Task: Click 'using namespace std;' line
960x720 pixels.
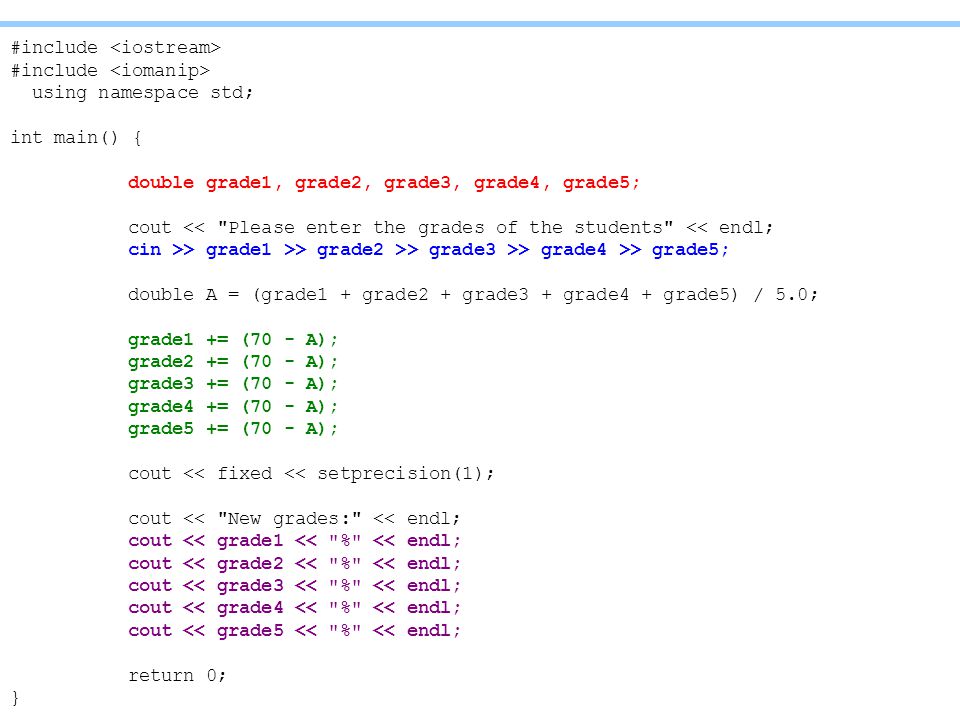Action: pyautogui.click(x=142, y=93)
